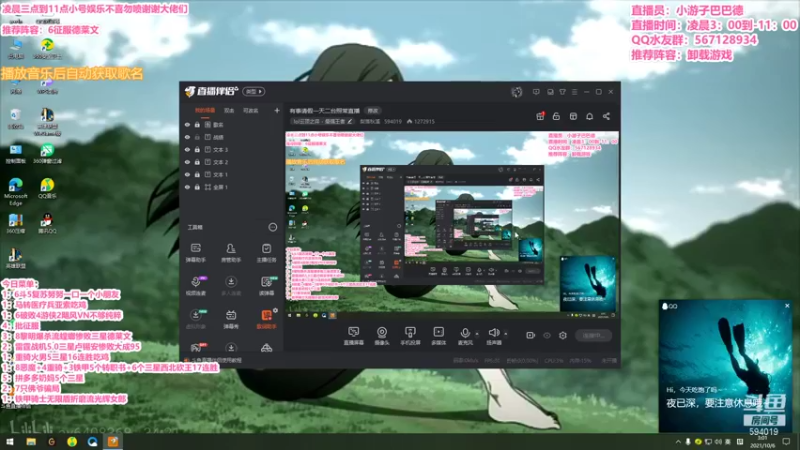800x450 pixels.
Task: Add a 多媒体 media source
Action: click(438, 336)
